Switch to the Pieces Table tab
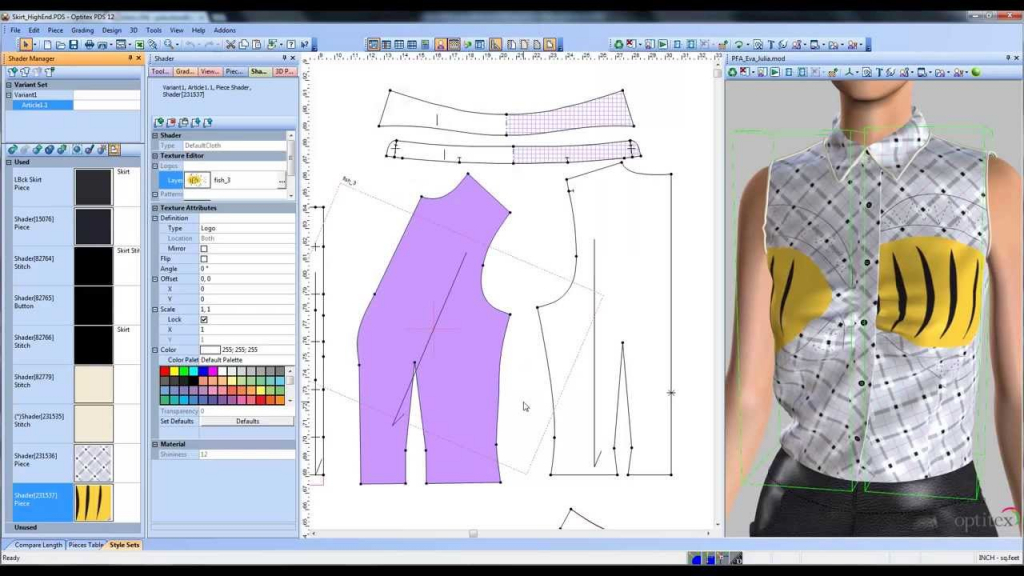This screenshot has width=1024, height=576. (x=86, y=545)
